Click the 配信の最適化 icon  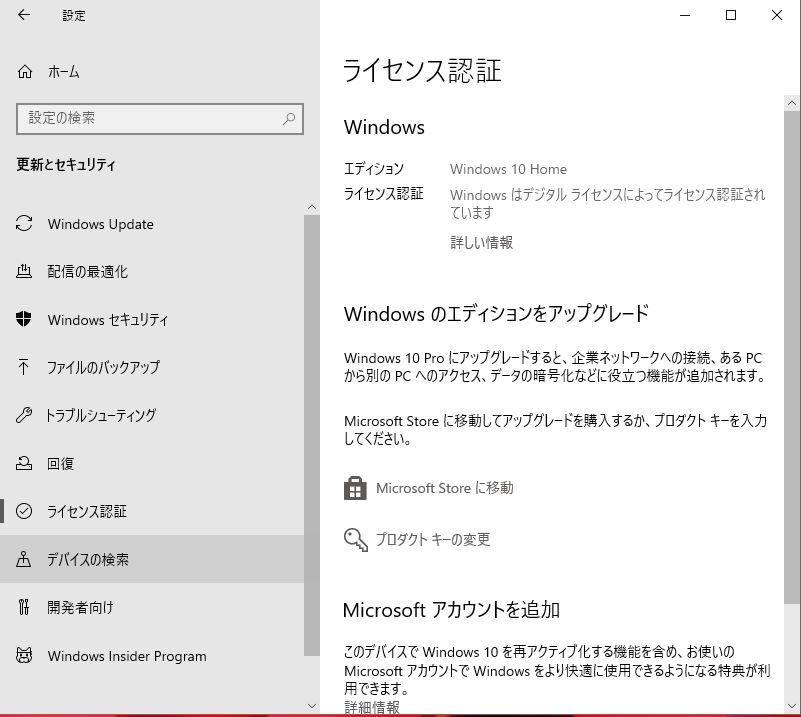coord(24,271)
